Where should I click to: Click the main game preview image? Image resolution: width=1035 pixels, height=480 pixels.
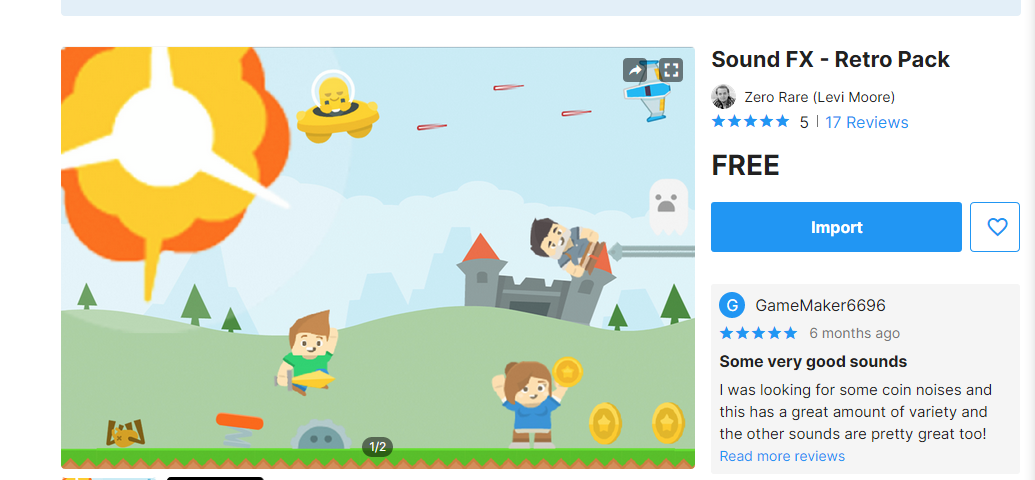[378, 257]
